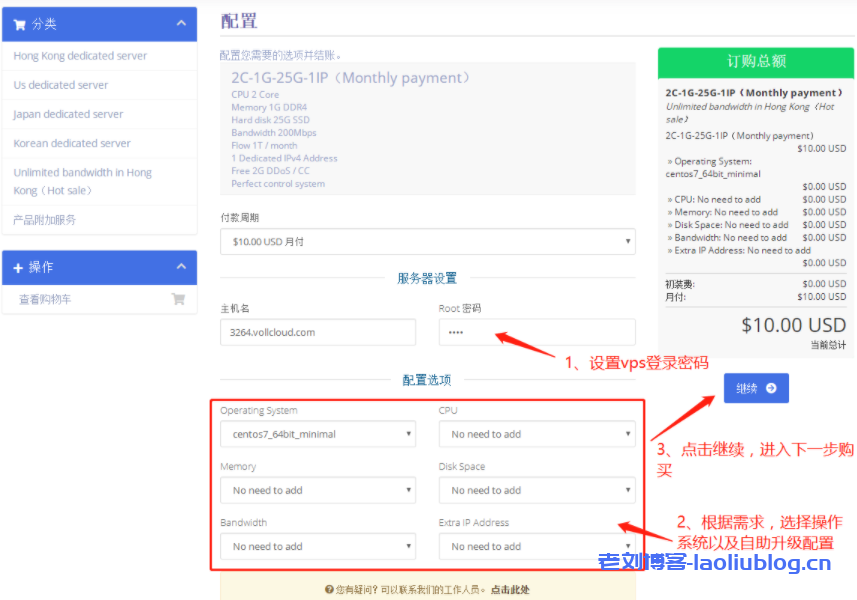The height and width of the screenshot is (600, 857).
Task: Open the Memory upgrade dropdown
Action: point(317,490)
